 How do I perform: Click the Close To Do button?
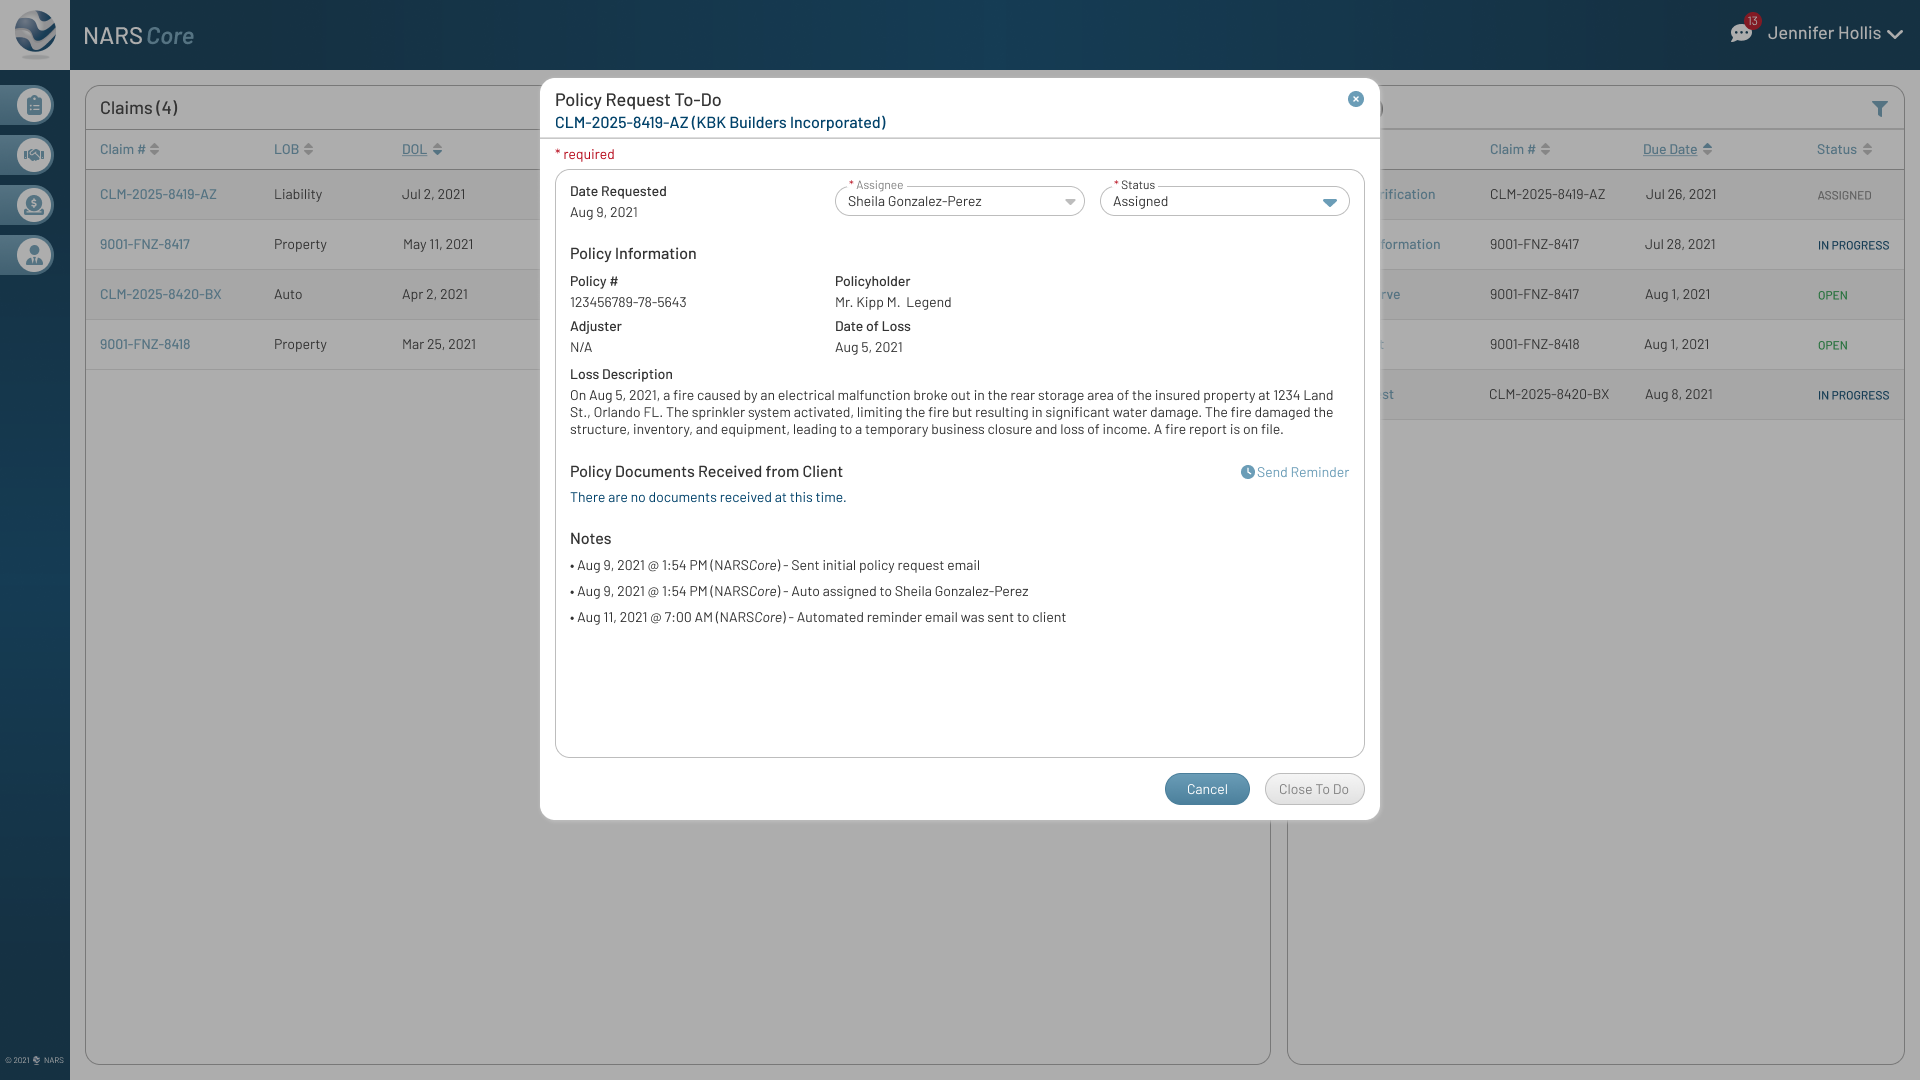(1314, 789)
